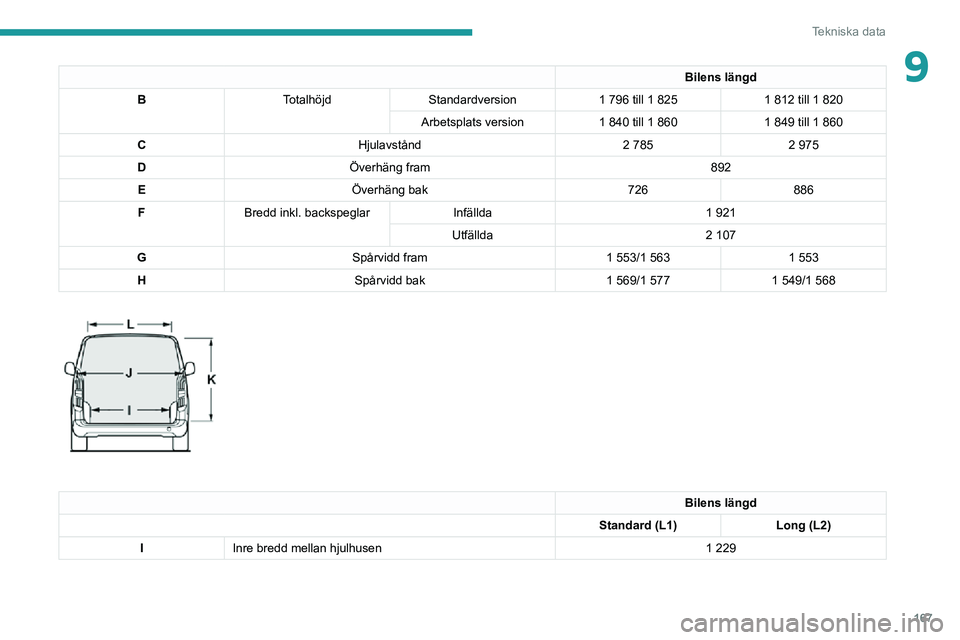
Task: Click the "Infällda" cell
Action: point(472,213)
